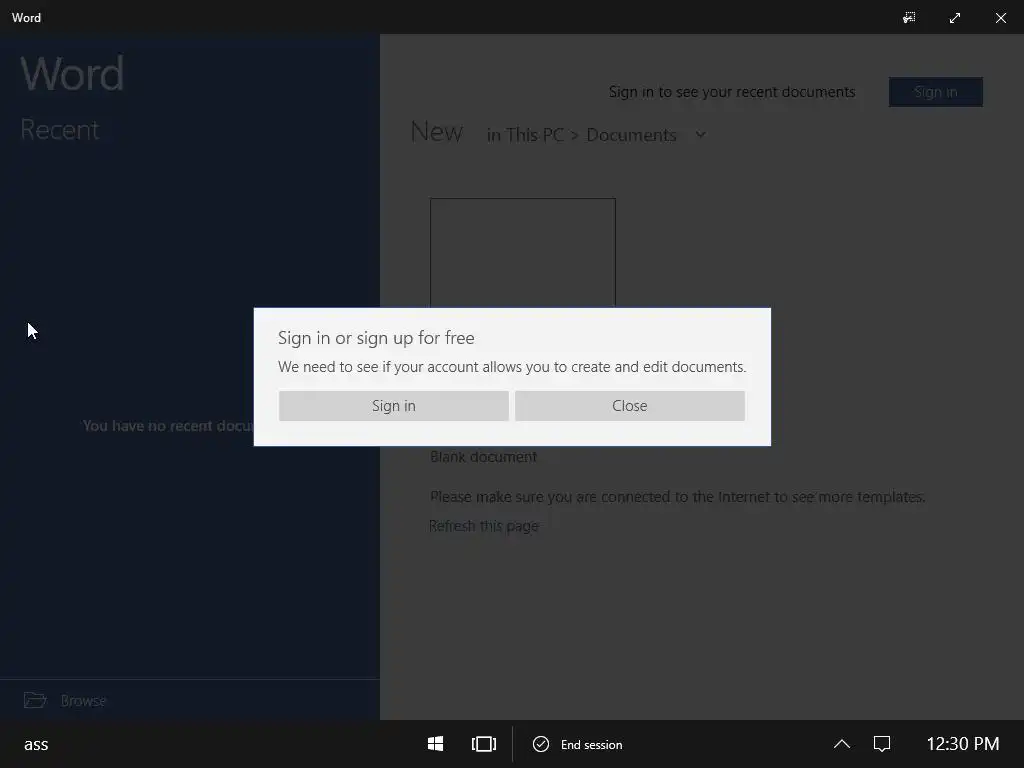The height and width of the screenshot is (768, 1024).
Task: Click the Browse label
Action: click(x=83, y=701)
